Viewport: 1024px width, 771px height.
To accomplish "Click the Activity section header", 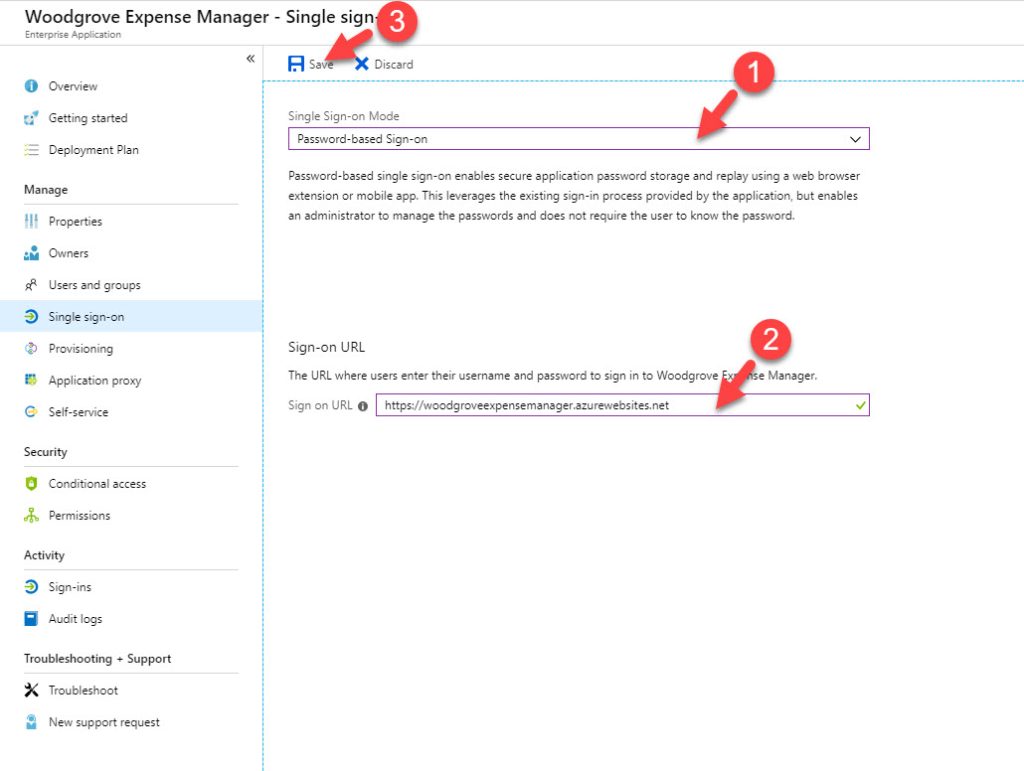I will [x=44, y=556].
